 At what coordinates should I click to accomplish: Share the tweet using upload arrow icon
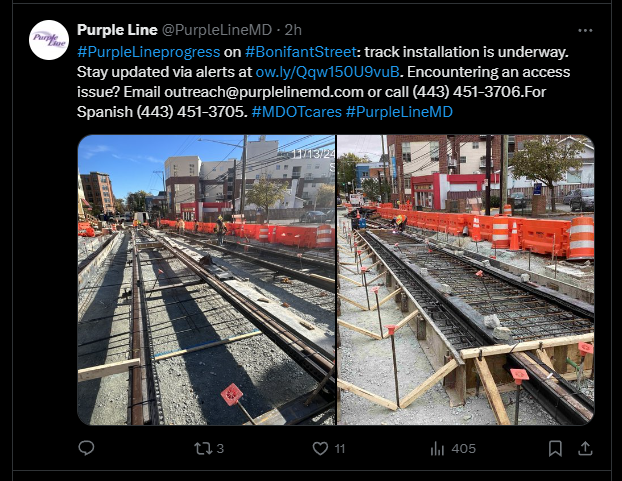point(585,448)
